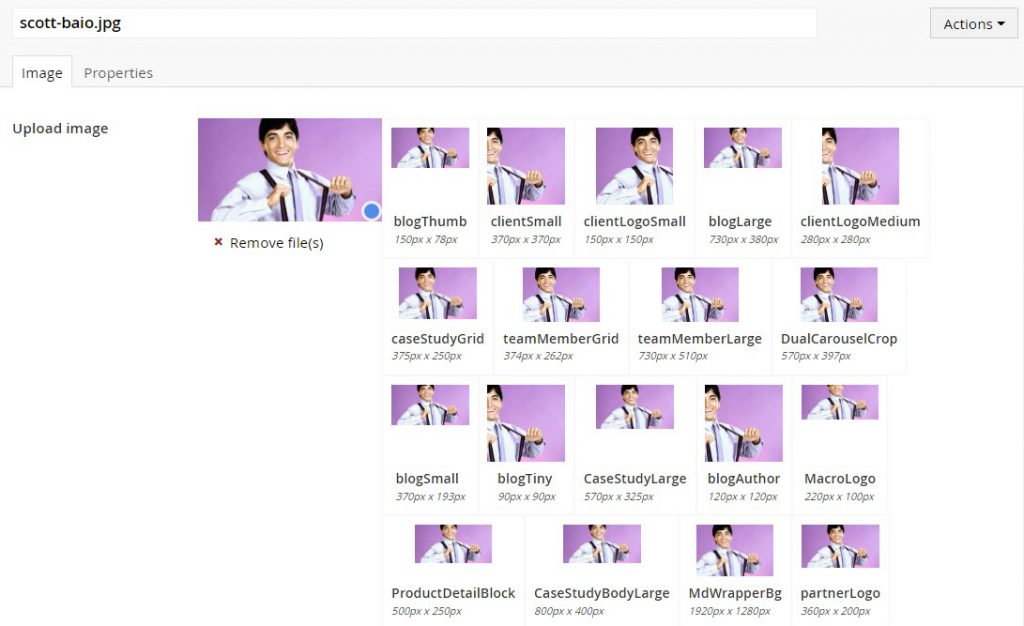Open the clientLogoMedium crop preview
Screen dimensions: 1024x626
[x=860, y=166]
